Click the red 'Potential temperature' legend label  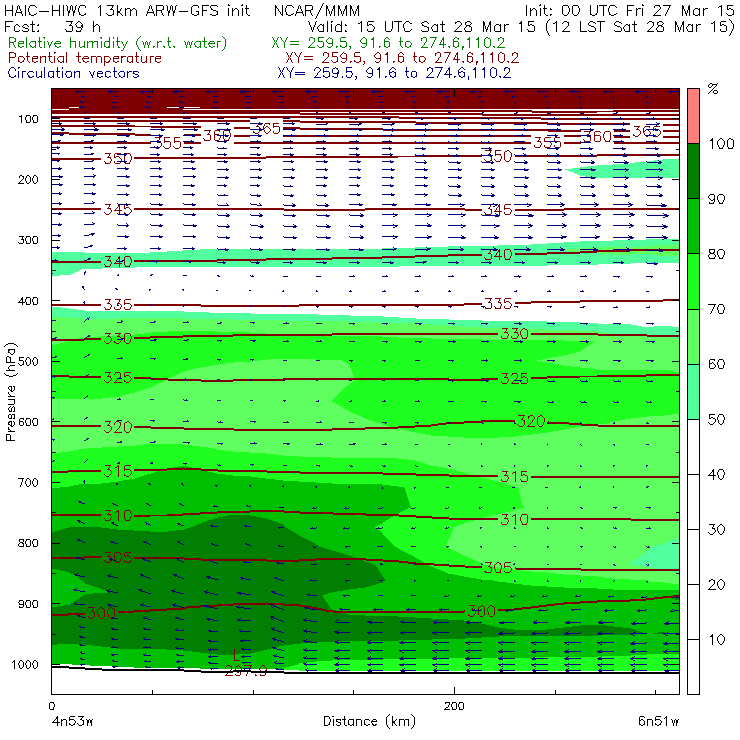pos(85,58)
